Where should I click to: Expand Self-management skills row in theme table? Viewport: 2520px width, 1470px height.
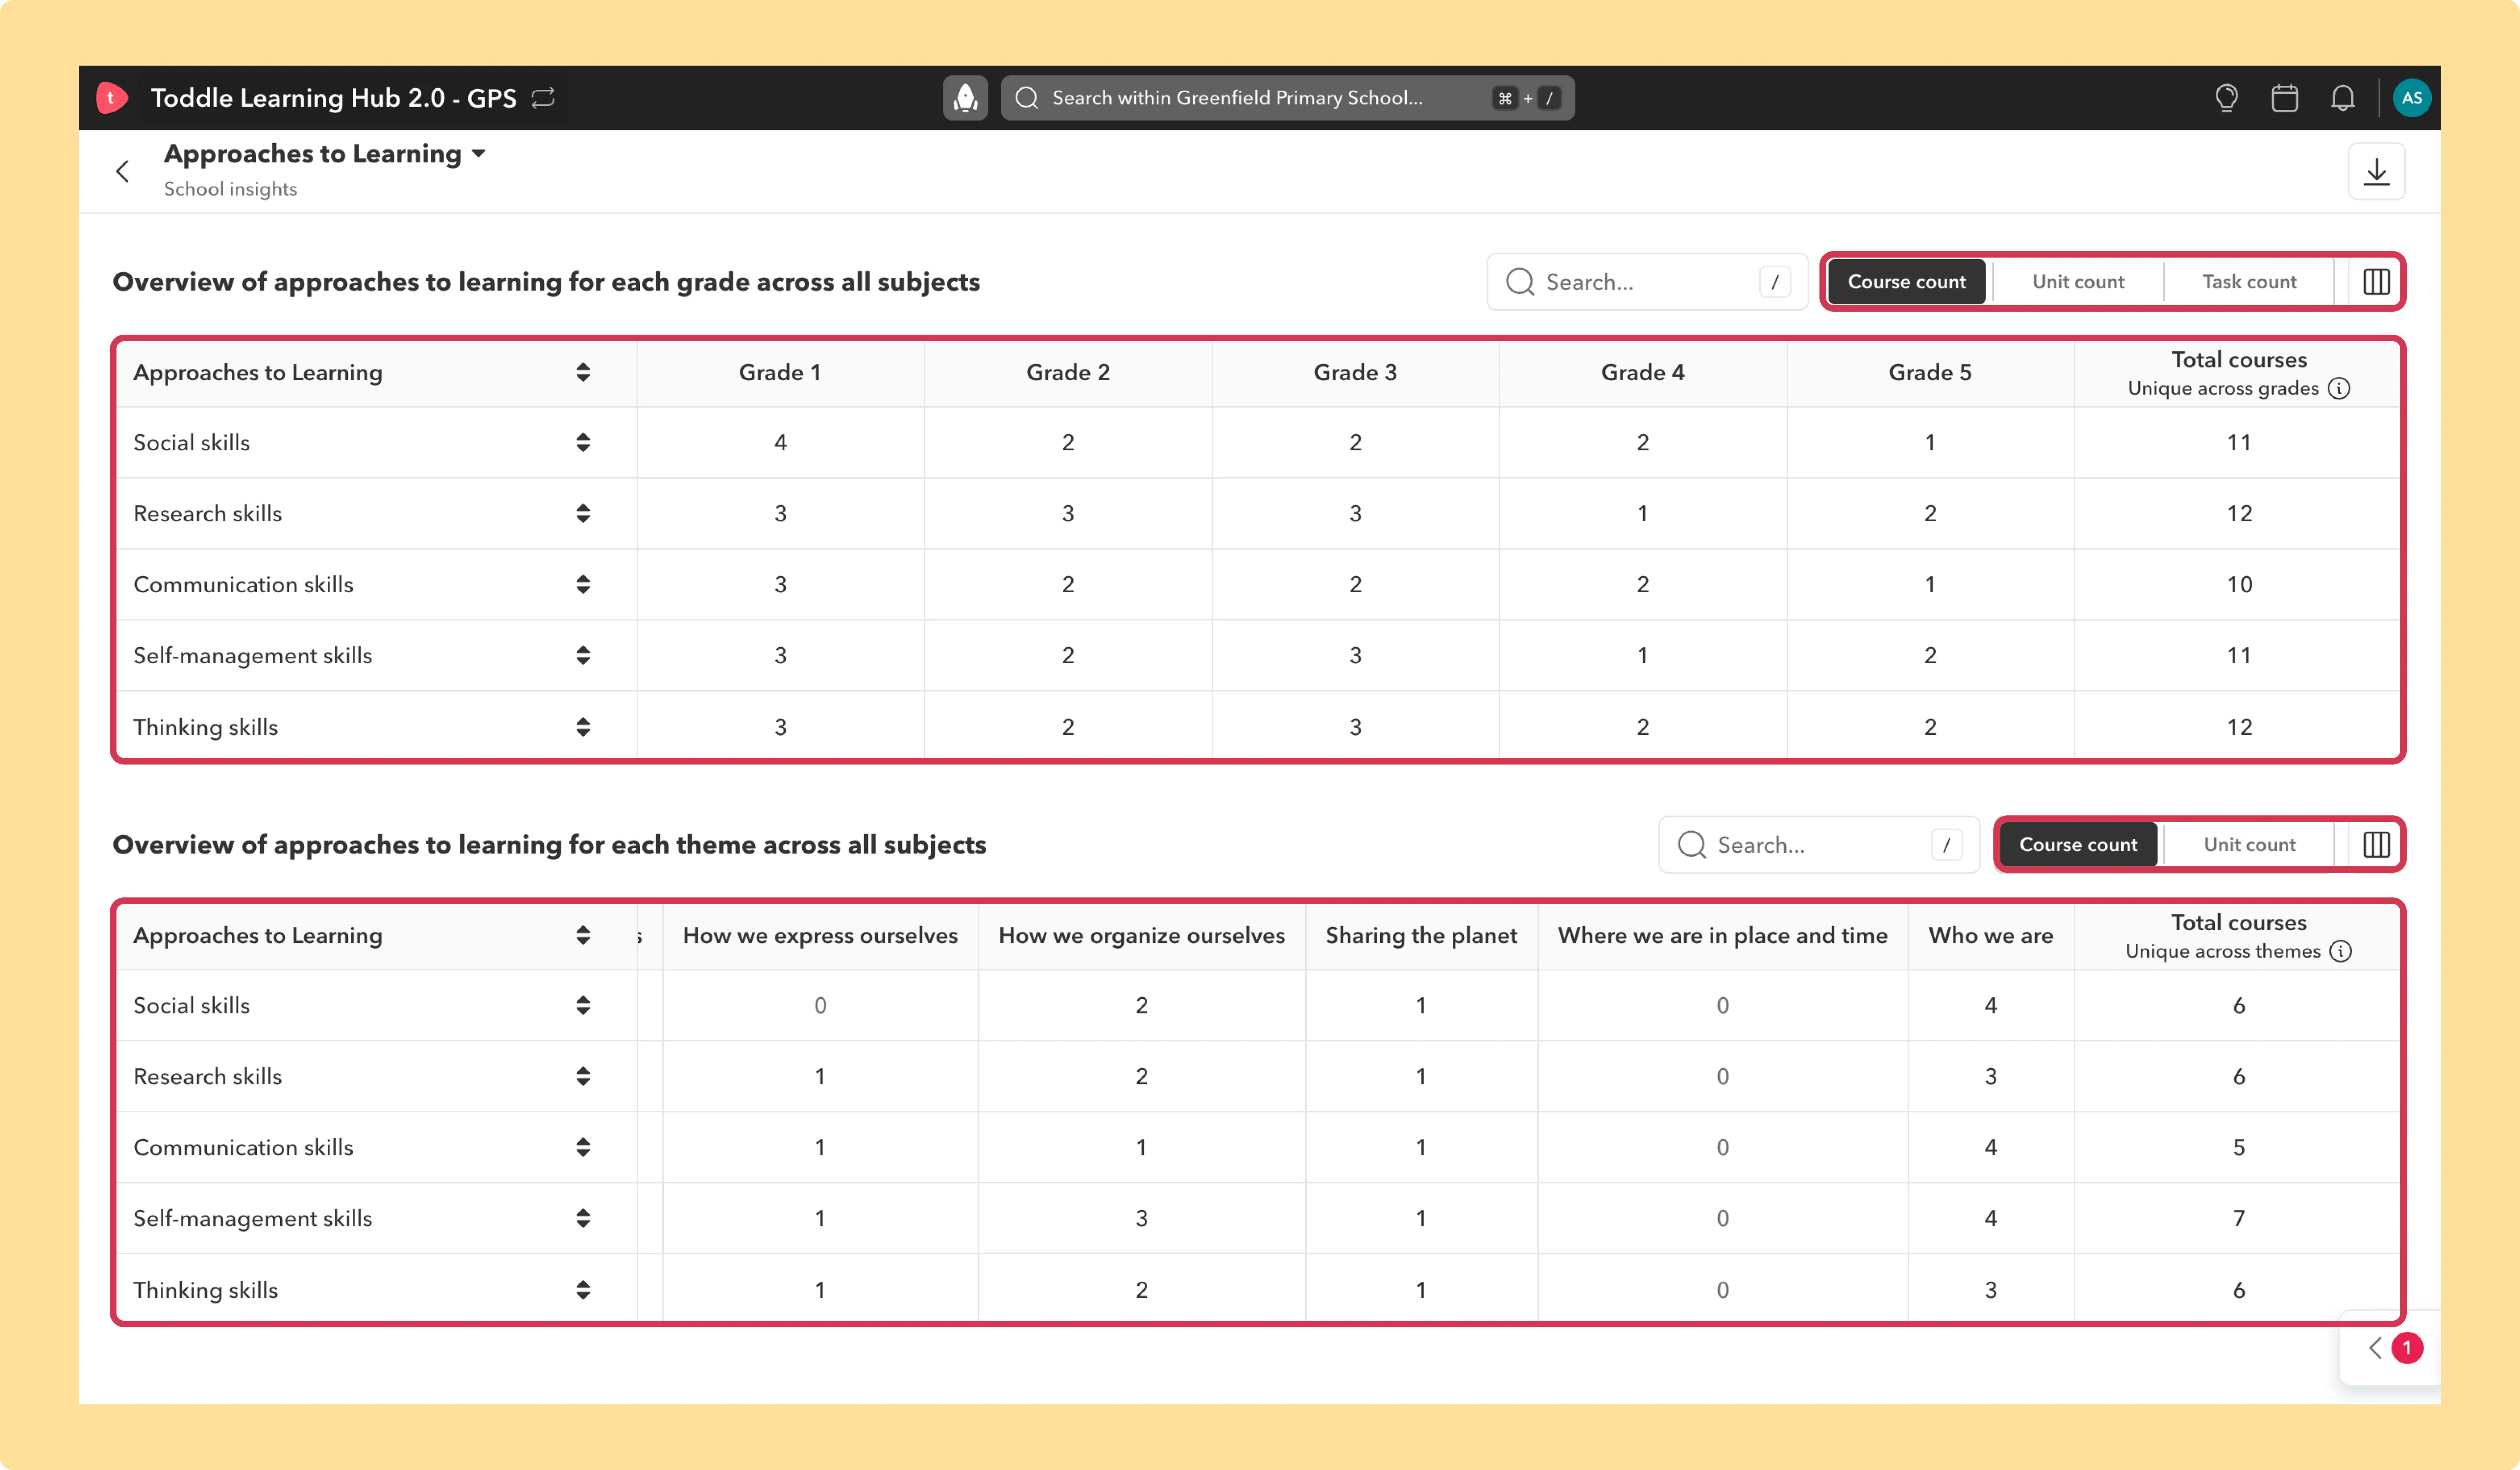point(583,1218)
